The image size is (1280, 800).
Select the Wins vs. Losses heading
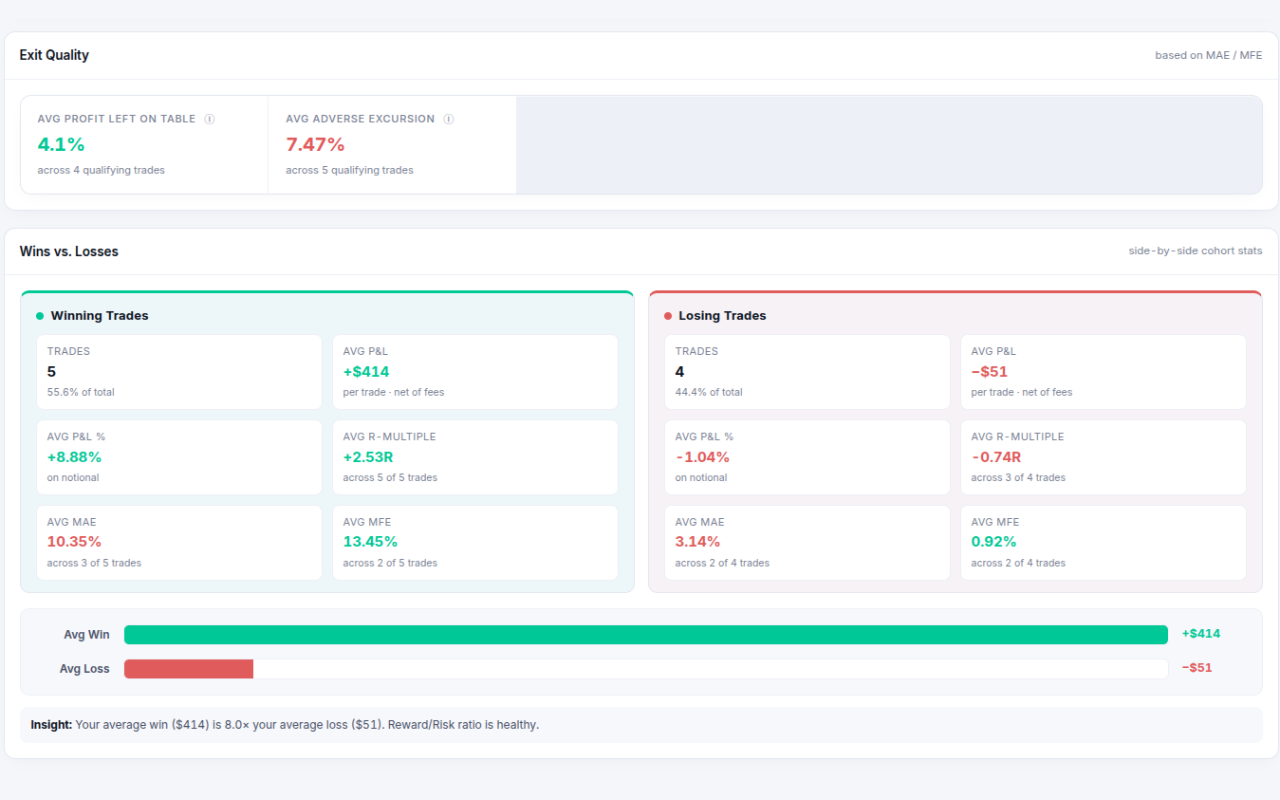tap(69, 252)
